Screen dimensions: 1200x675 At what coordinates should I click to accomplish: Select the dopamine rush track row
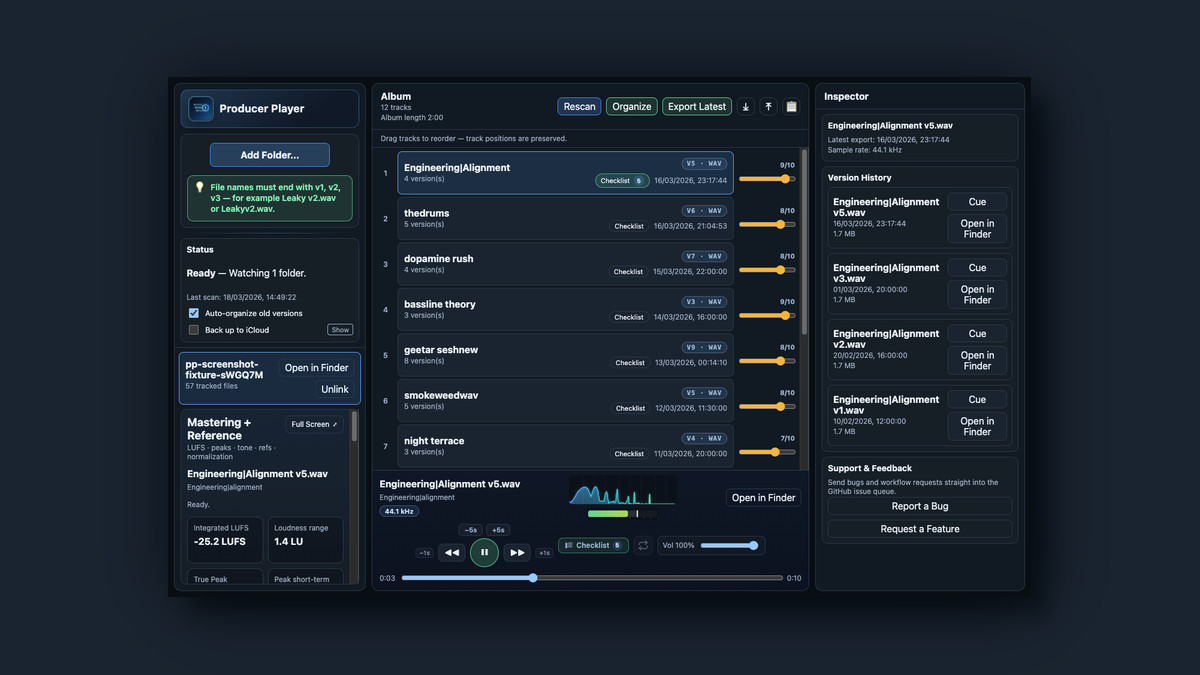click(500, 264)
